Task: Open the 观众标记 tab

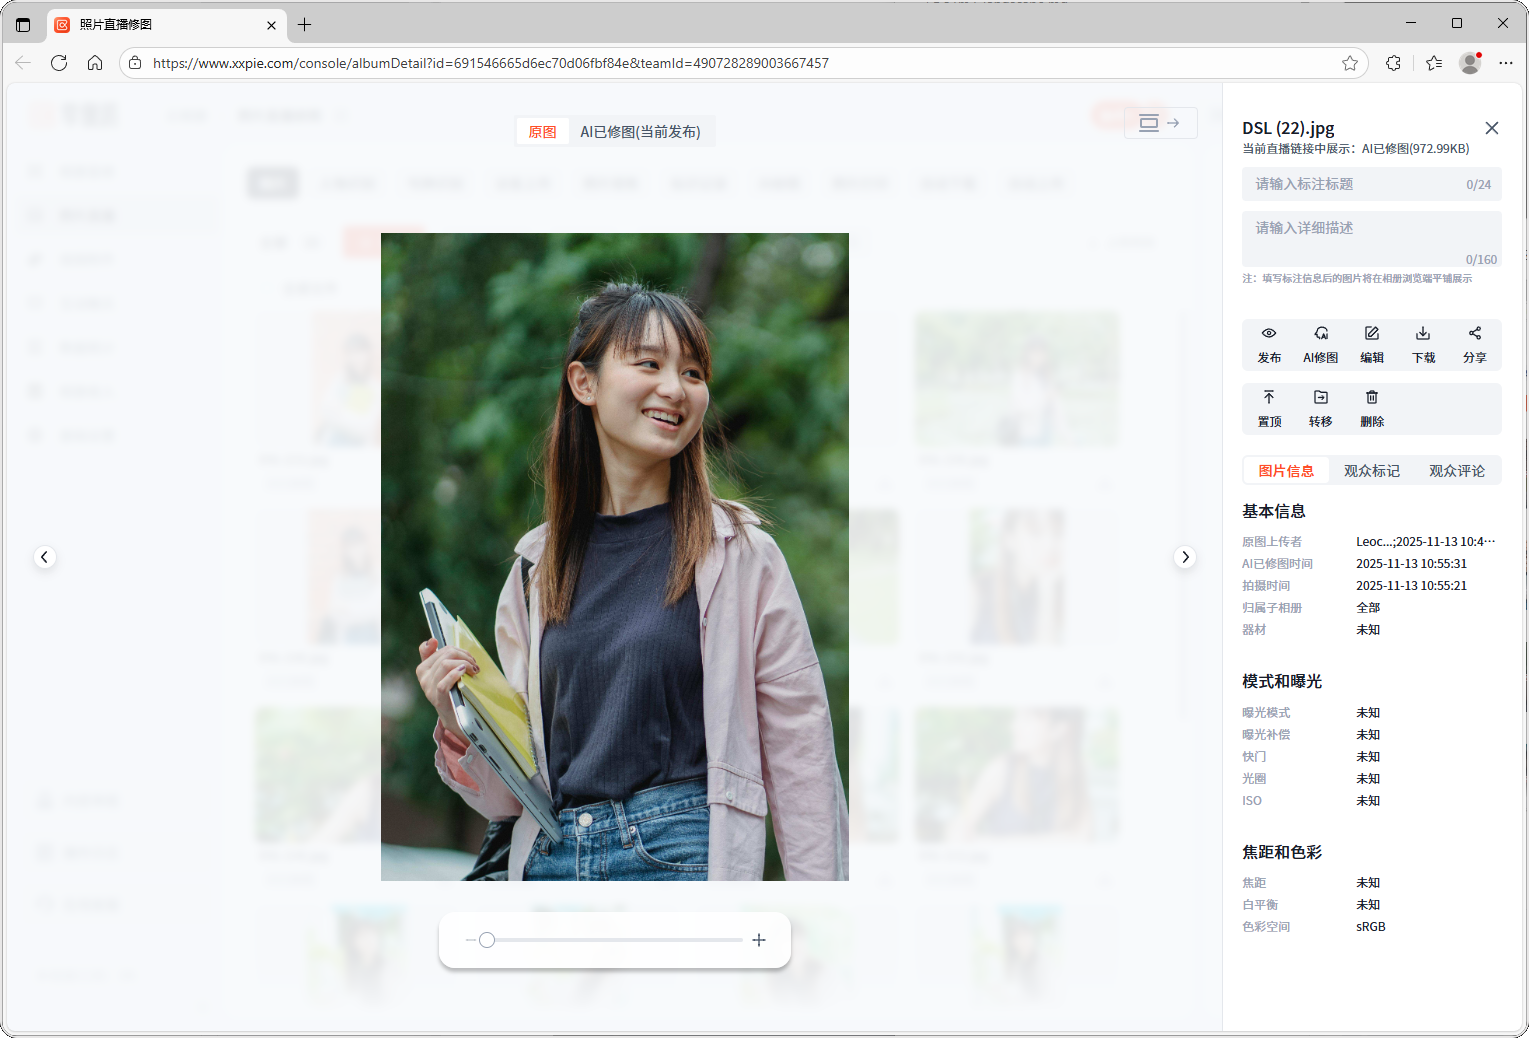Action: pyautogui.click(x=1371, y=471)
